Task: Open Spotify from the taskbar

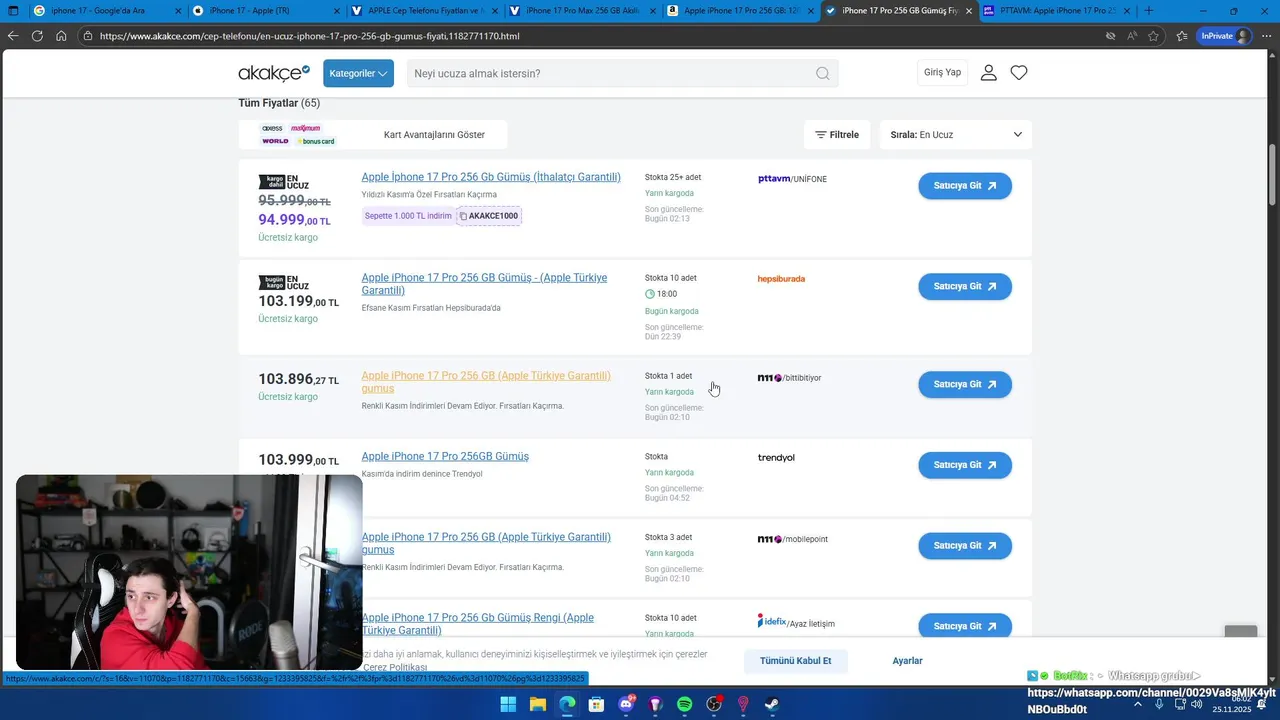Action: [x=685, y=704]
